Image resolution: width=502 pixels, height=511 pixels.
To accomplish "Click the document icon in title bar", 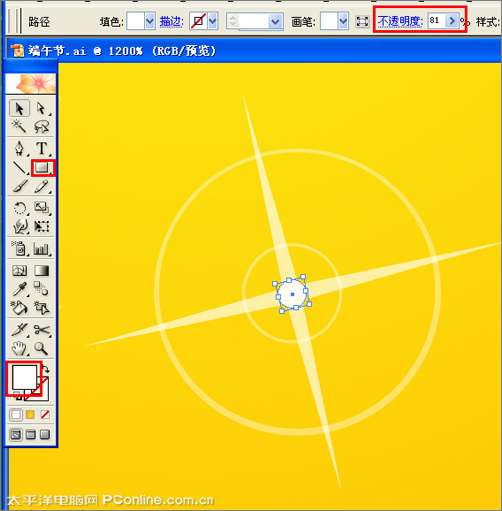I will tap(17, 51).
